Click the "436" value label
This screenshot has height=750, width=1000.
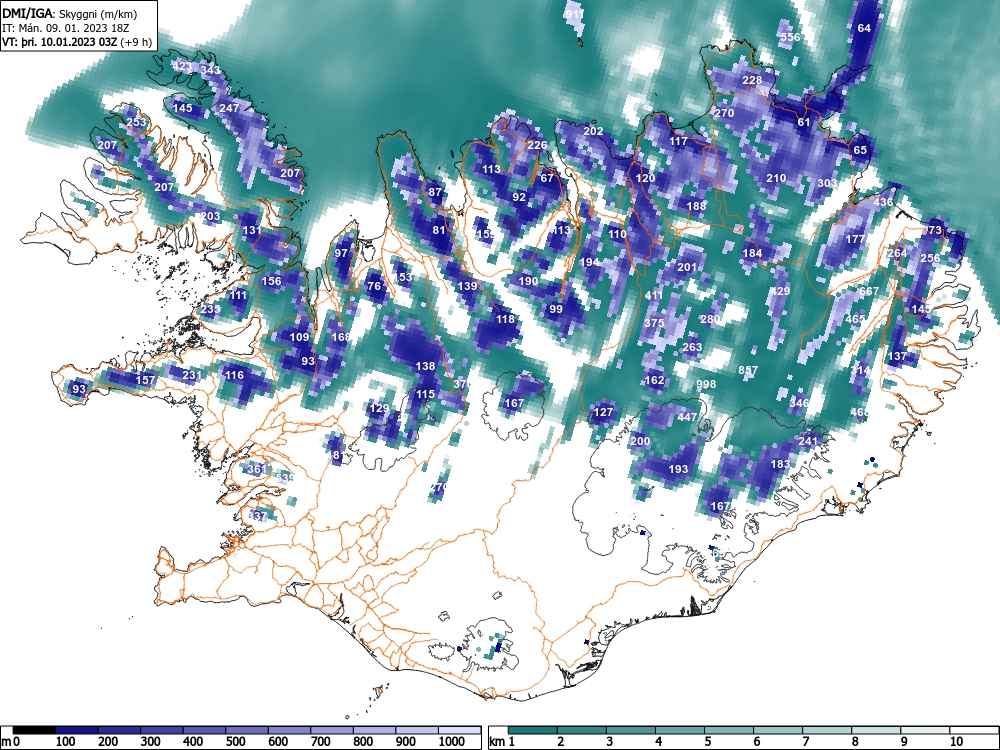pyautogui.click(x=883, y=202)
